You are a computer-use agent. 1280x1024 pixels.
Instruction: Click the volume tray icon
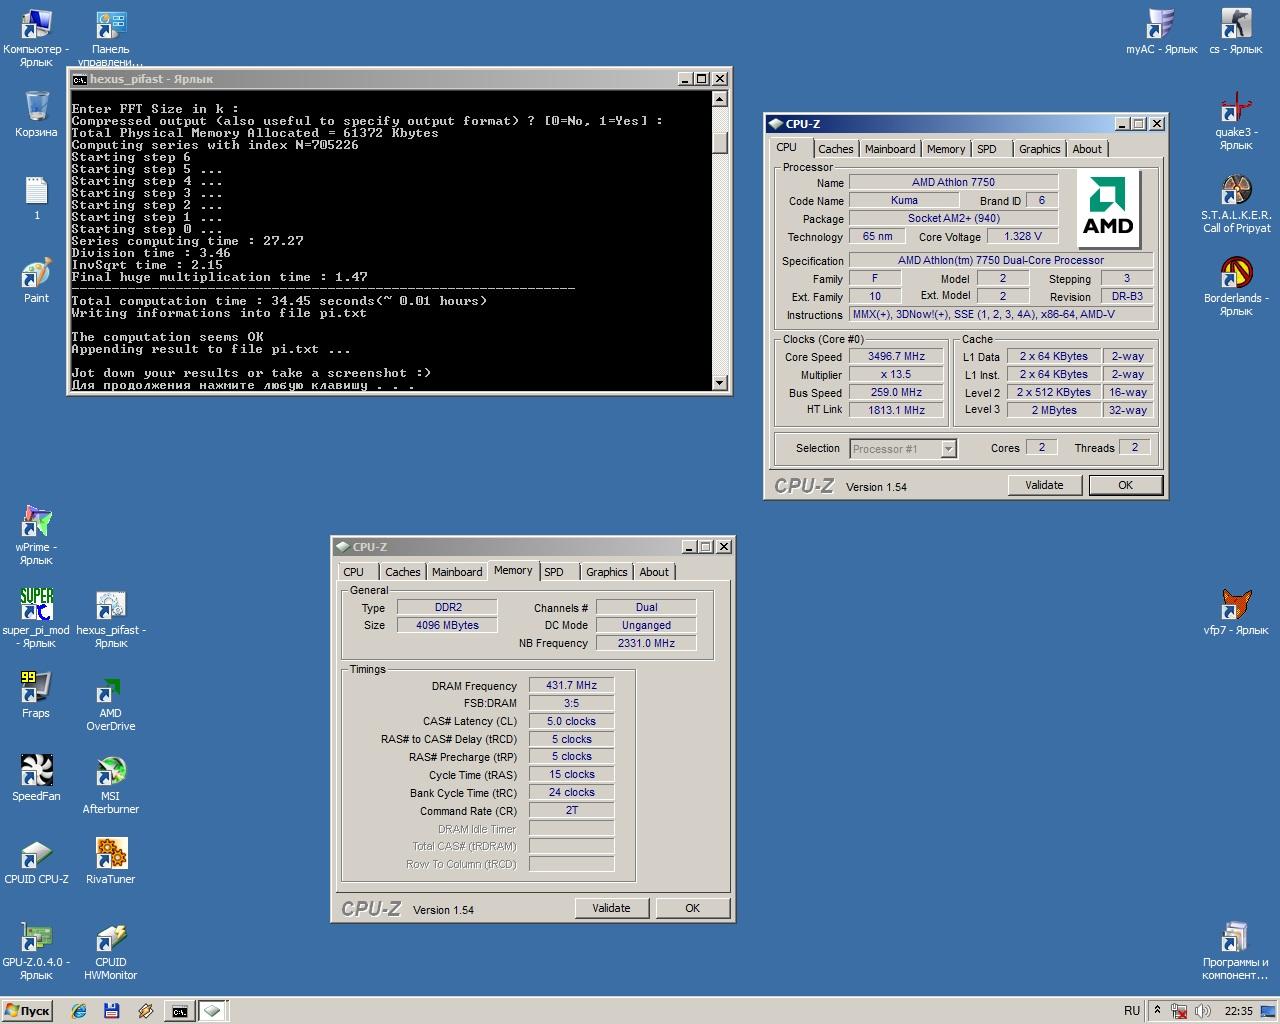point(1202,1011)
